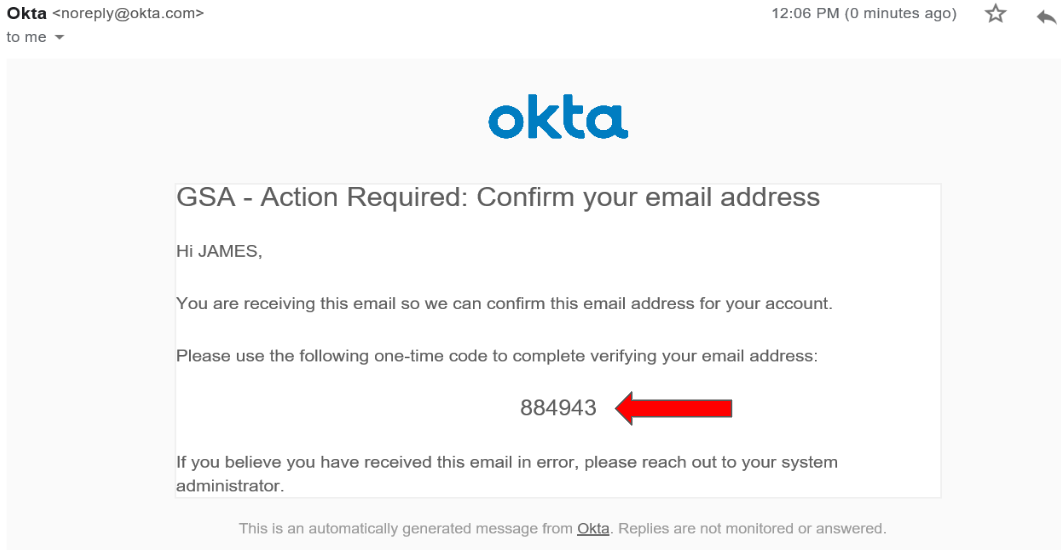
Task: Open the Okta link in footer
Action: point(593,528)
